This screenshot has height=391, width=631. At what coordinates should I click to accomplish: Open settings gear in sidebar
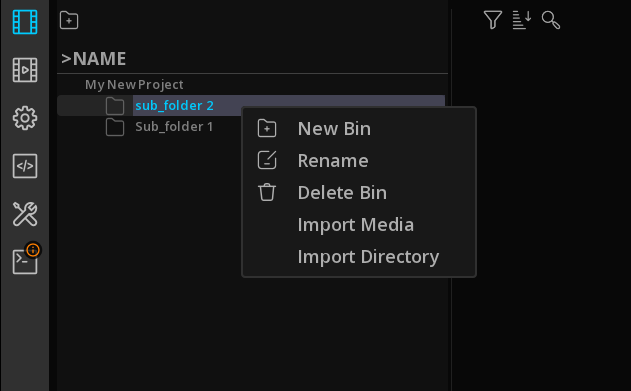pyautogui.click(x=25, y=118)
